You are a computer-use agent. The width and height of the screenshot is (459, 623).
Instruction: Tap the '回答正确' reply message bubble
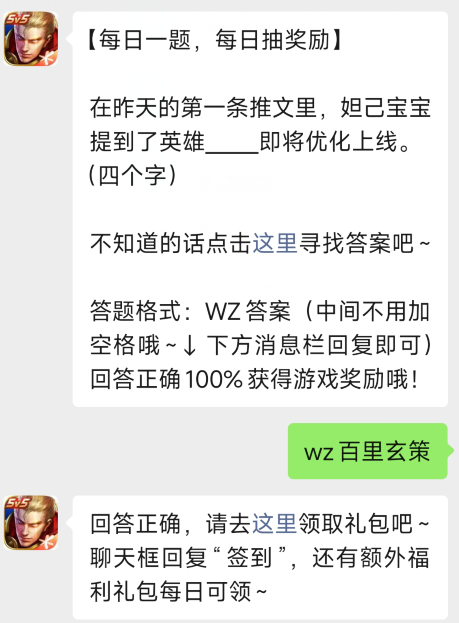tap(260, 557)
